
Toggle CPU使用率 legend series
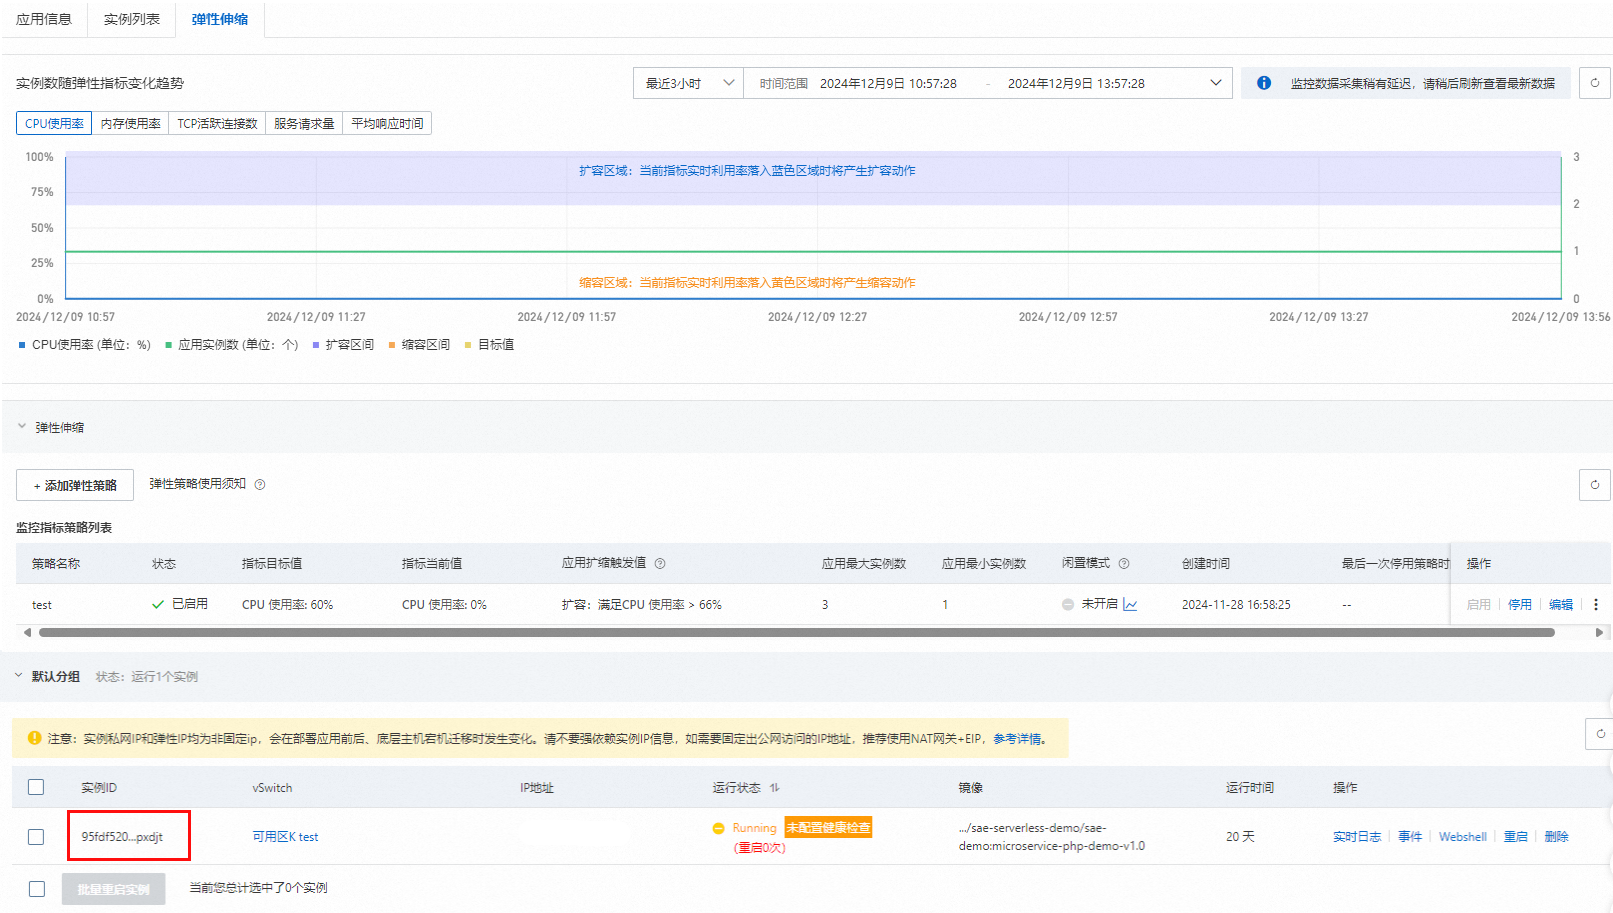85,345
